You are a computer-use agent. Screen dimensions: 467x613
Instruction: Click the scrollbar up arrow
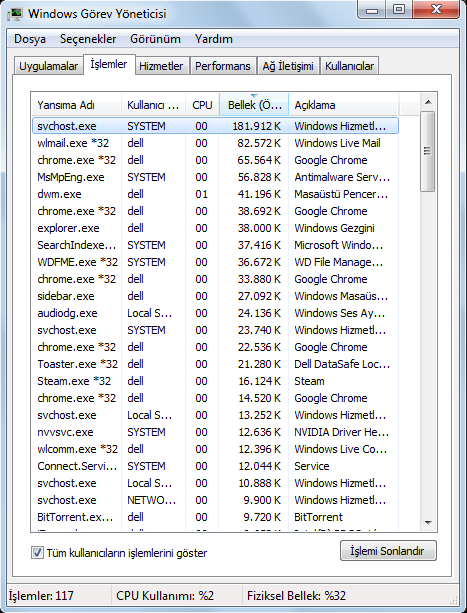428,102
